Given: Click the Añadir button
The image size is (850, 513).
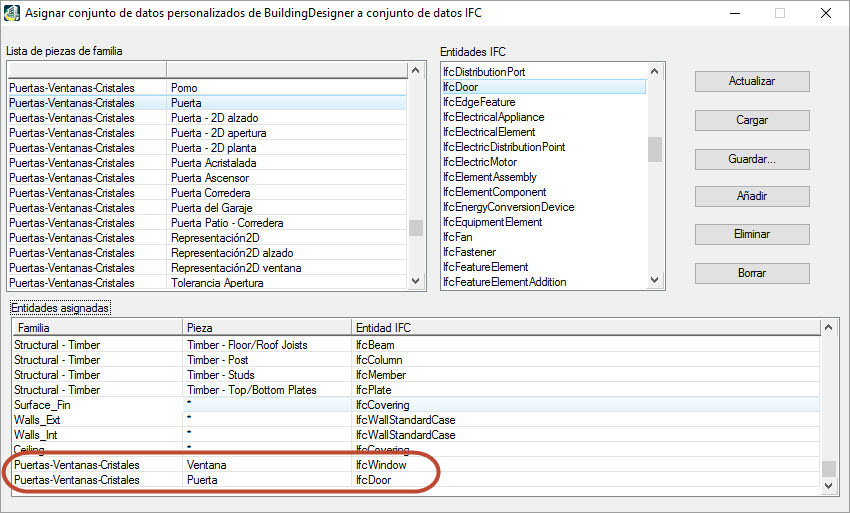Looking at the screenshot, I should point(752,196).
